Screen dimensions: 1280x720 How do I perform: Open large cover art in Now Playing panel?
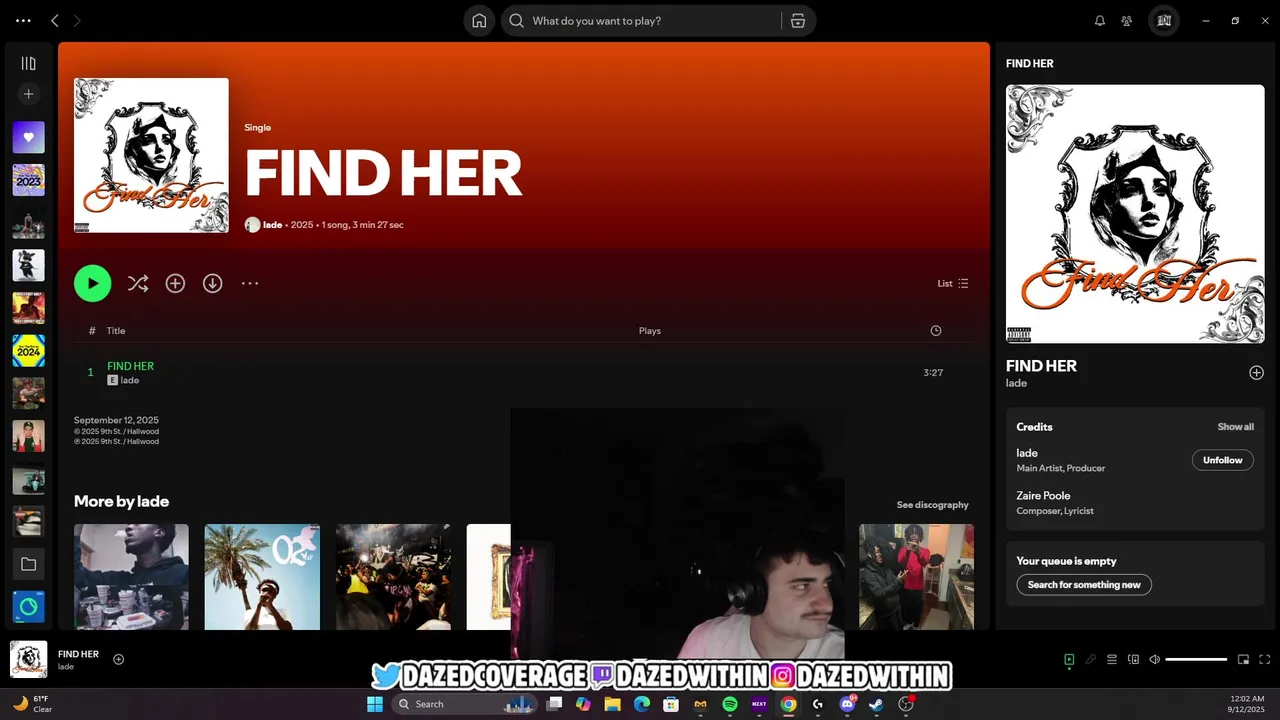[1135, 214]
